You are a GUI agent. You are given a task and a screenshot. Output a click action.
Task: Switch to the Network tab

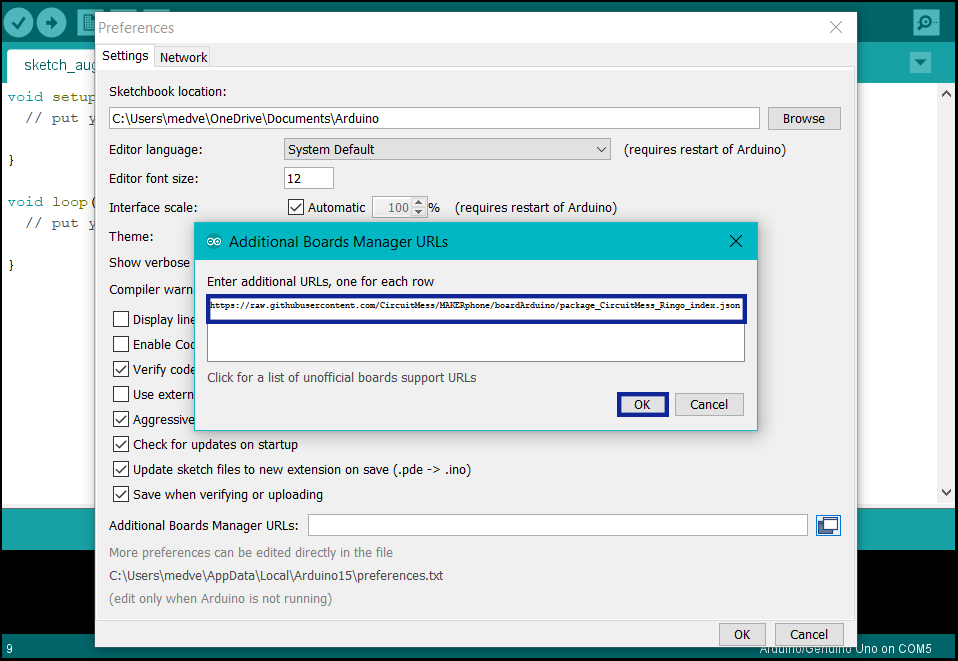[183, 57]
